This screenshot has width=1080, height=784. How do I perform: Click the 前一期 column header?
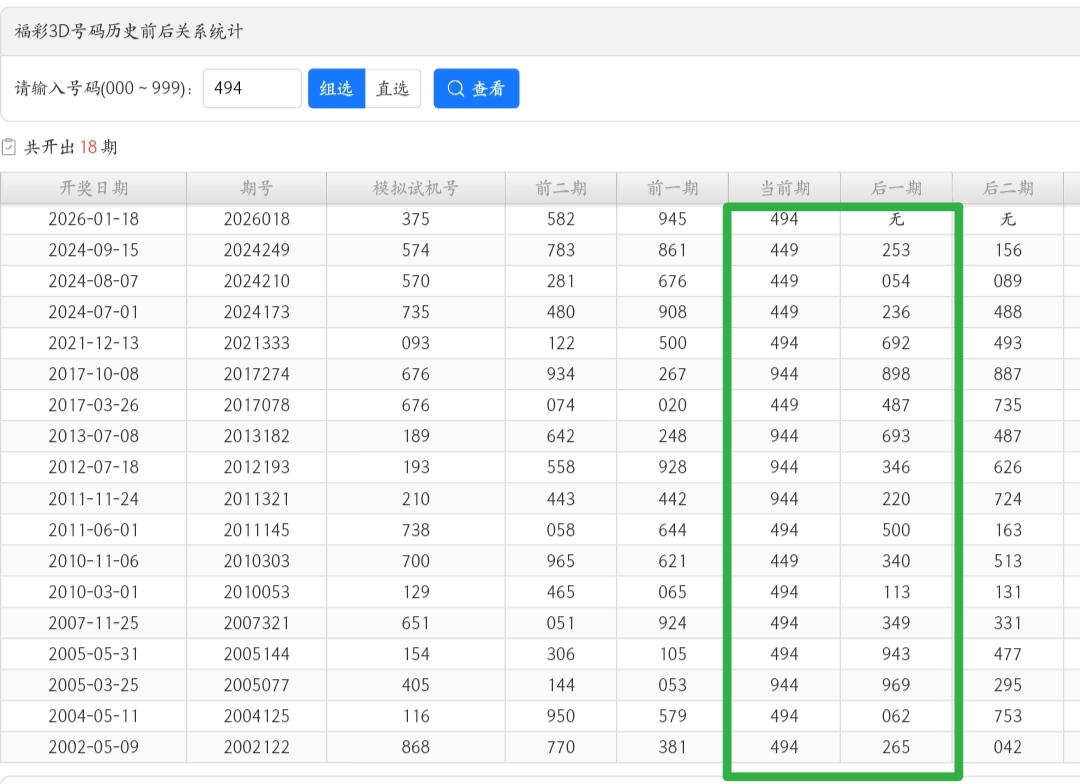click(x=673, y=188)
